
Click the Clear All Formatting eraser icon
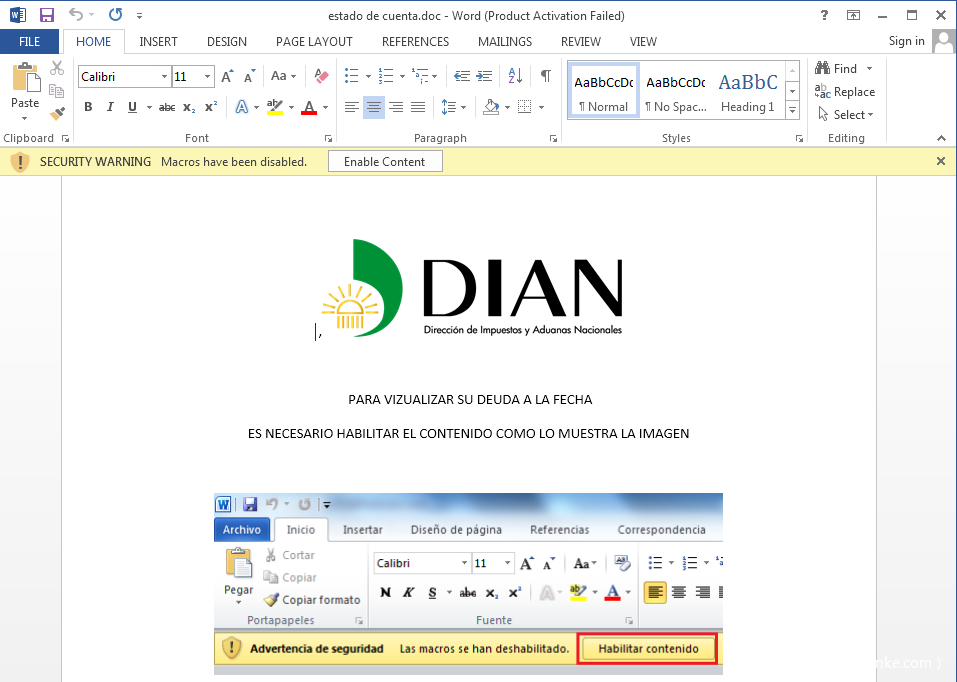pyautogui.click(x=321, y=76)
